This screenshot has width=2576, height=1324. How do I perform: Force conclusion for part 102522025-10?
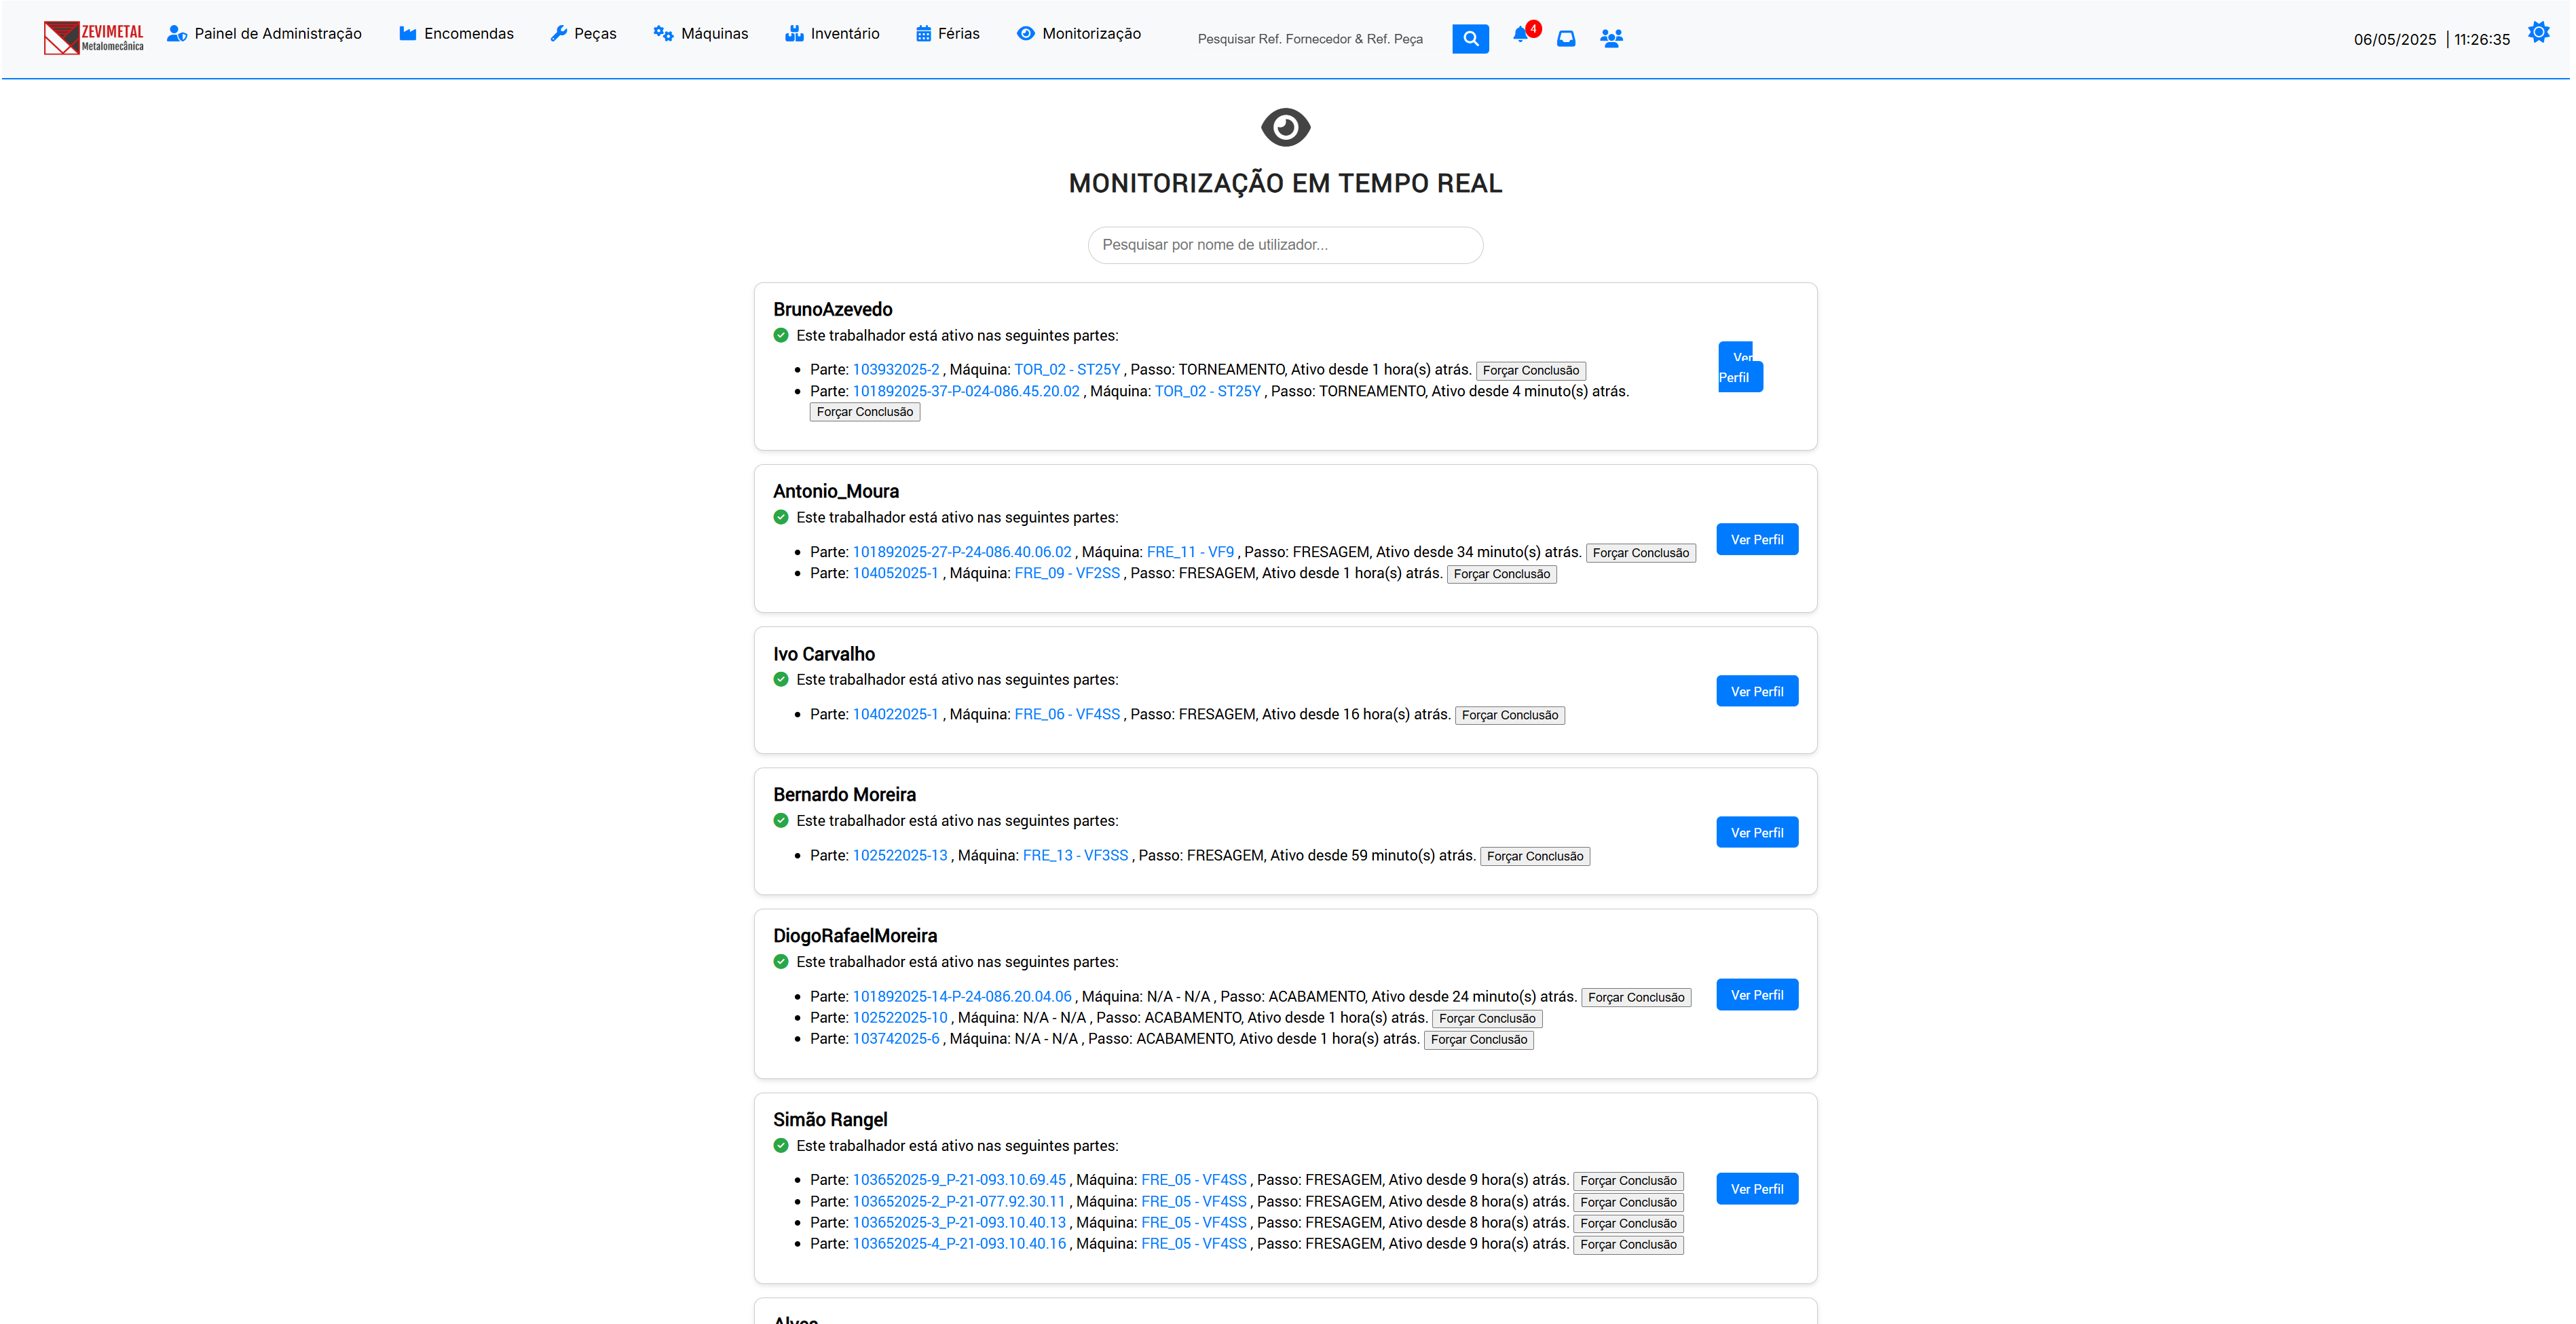[x=1487, y=1019]
